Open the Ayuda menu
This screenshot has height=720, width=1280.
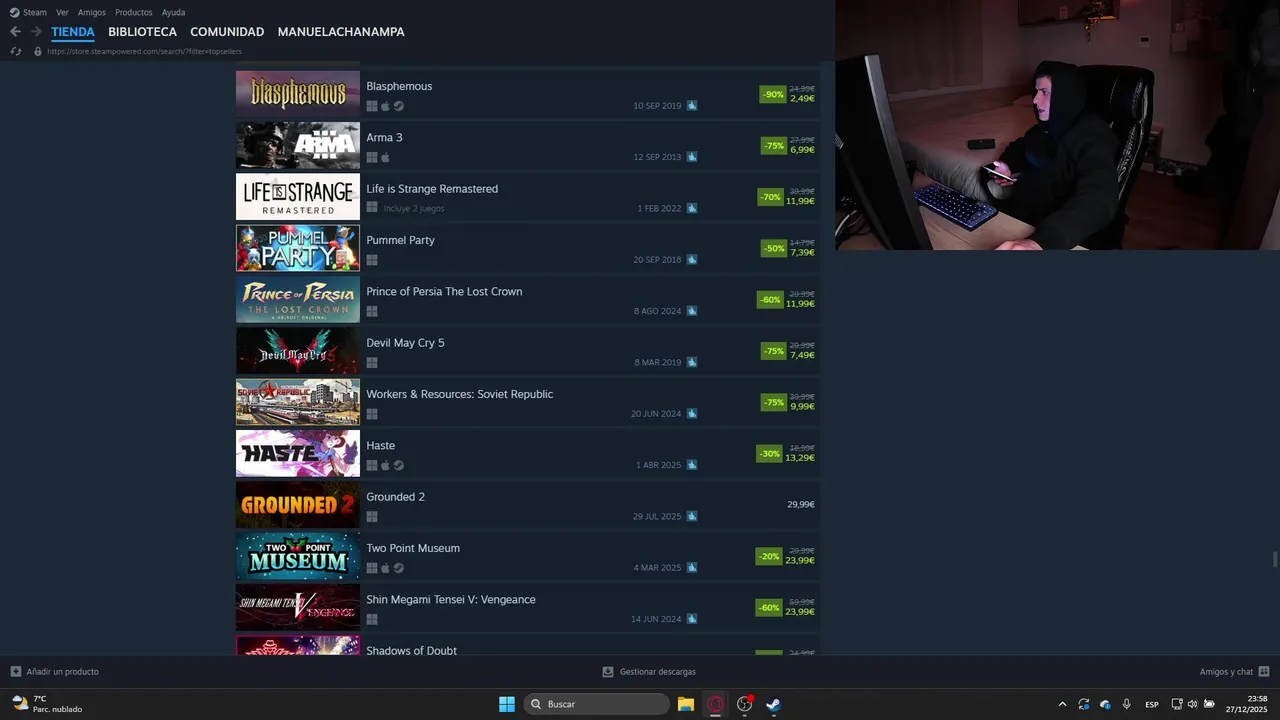tap(173, 12)
